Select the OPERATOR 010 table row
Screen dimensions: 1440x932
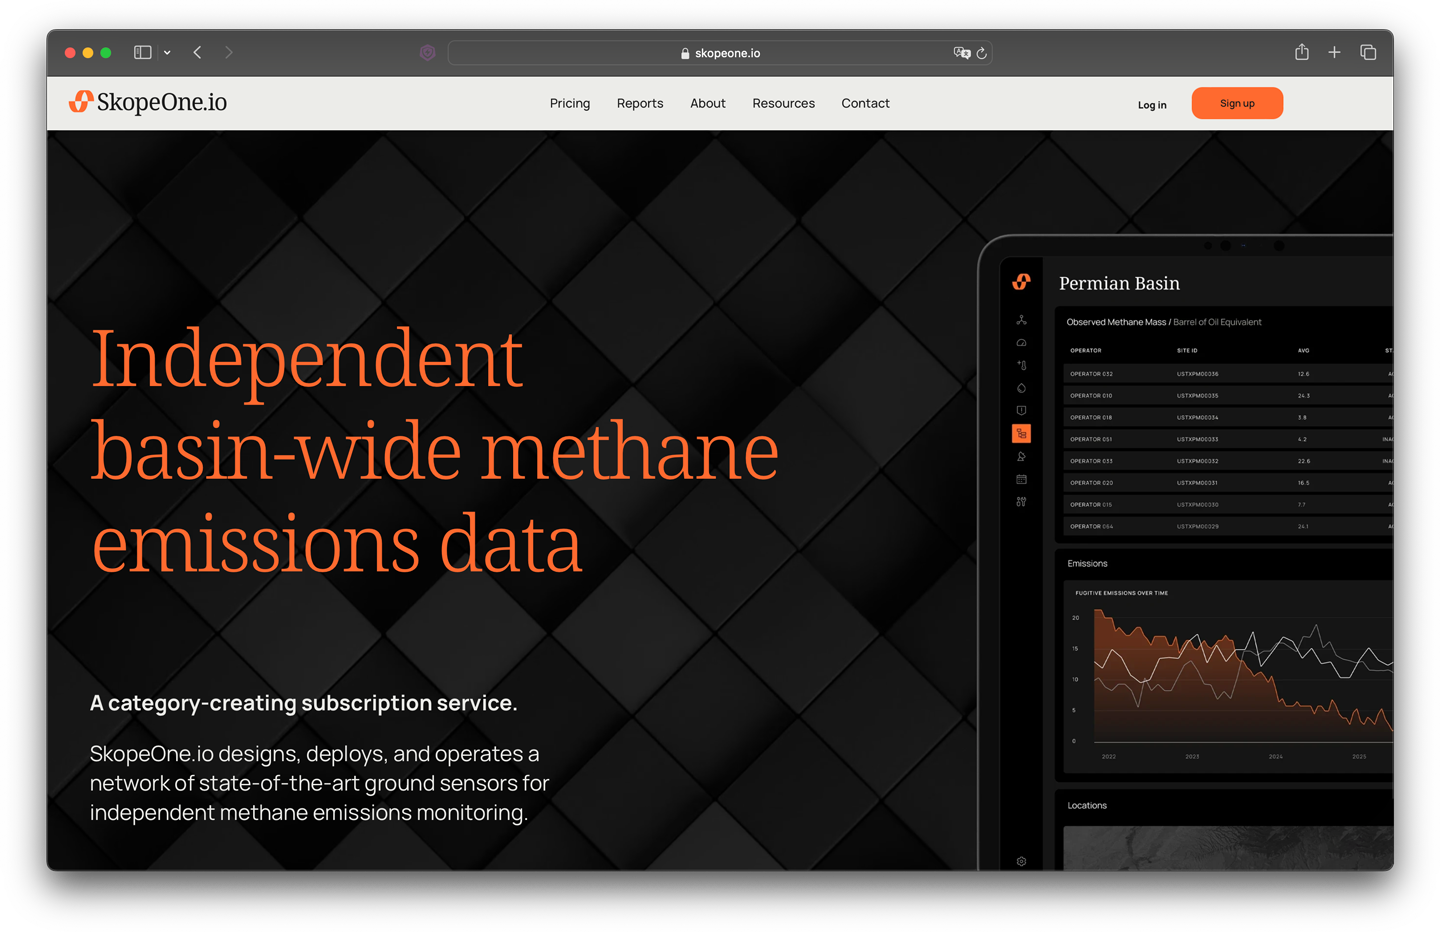[x=1228, y=396]
